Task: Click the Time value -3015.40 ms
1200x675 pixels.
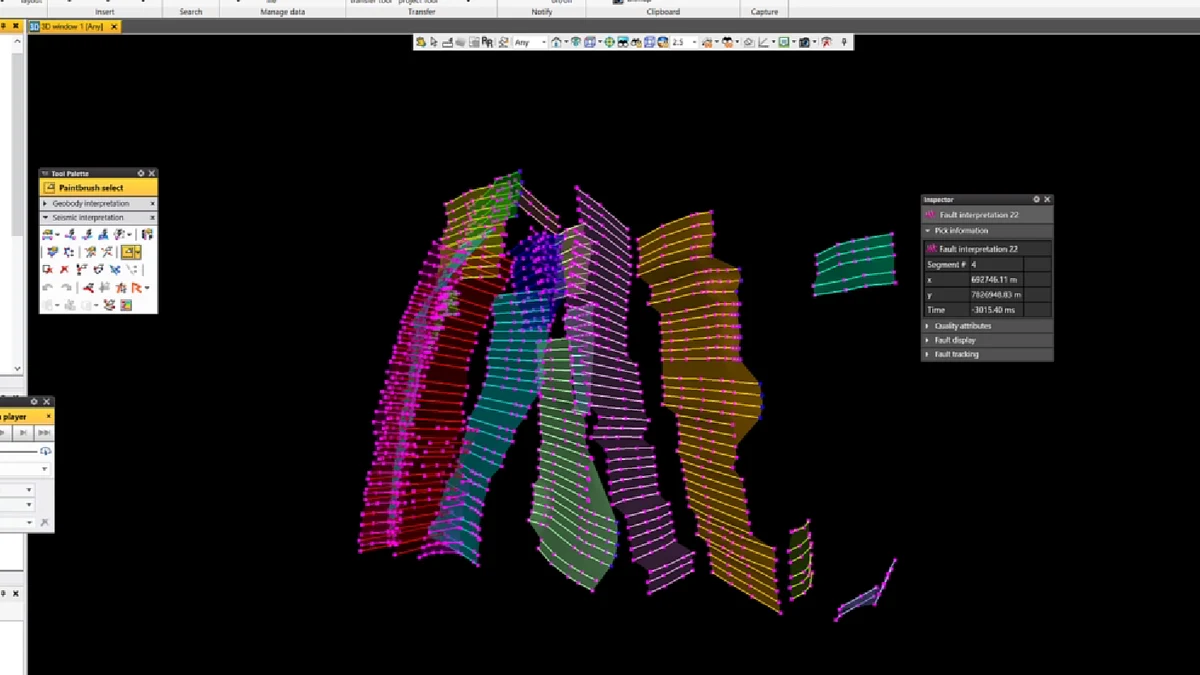Action: coord(996,310)
